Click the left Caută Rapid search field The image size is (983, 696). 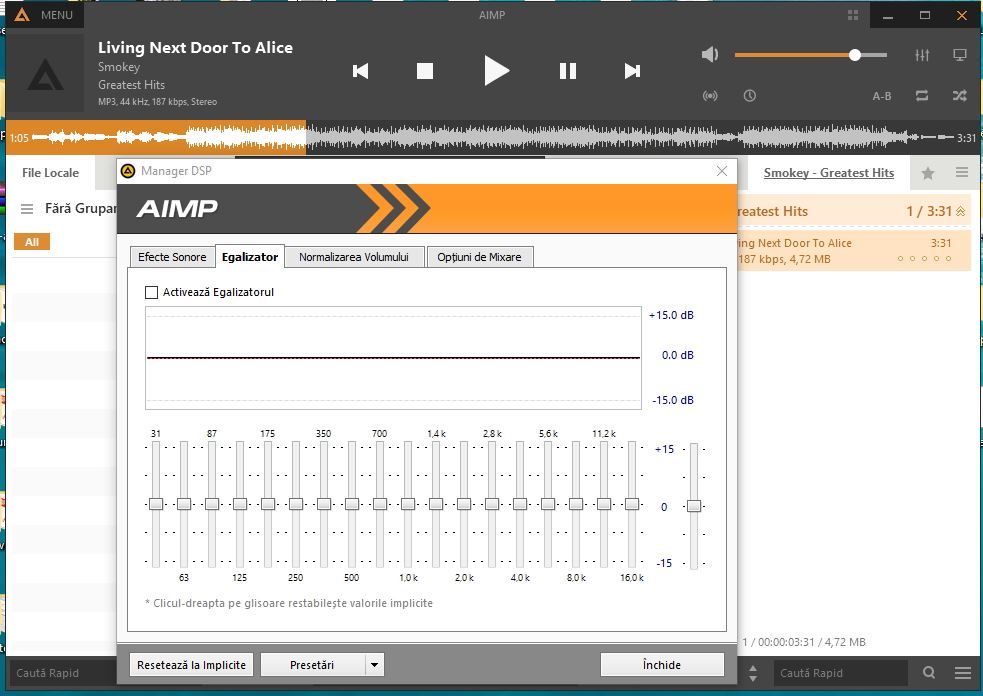(61, 673)
